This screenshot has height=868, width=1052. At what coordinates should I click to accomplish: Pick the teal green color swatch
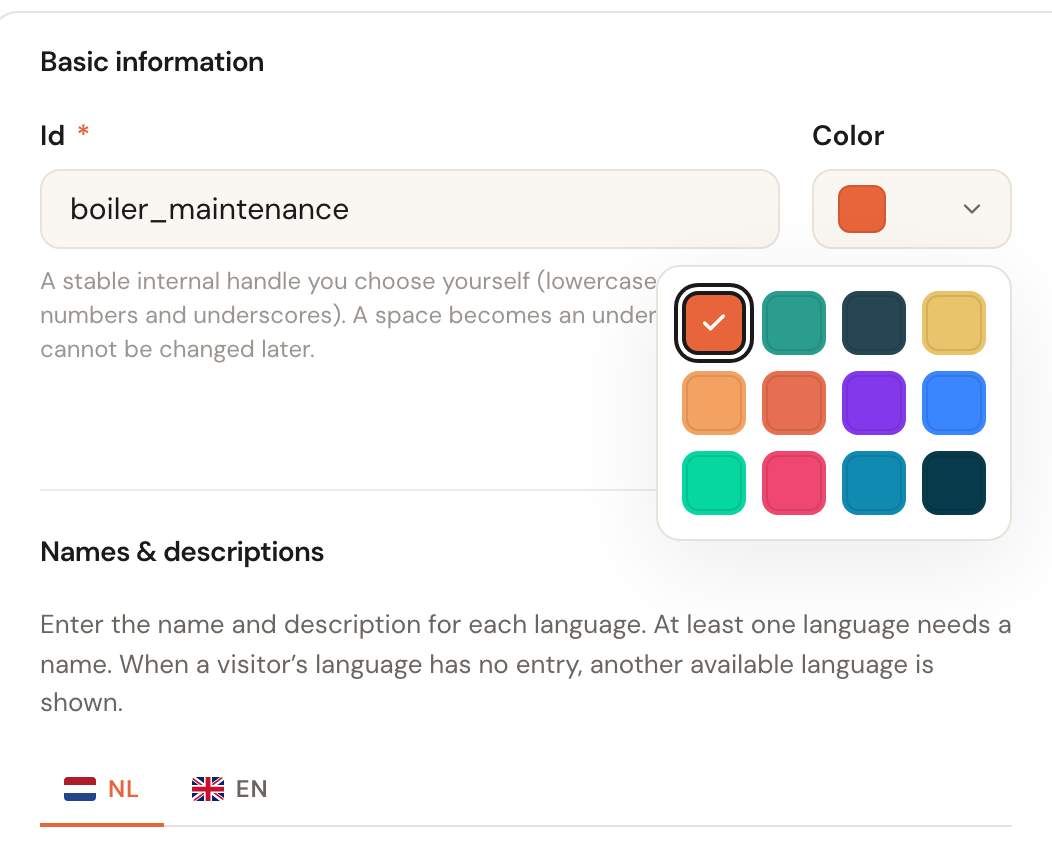point(794,323)
